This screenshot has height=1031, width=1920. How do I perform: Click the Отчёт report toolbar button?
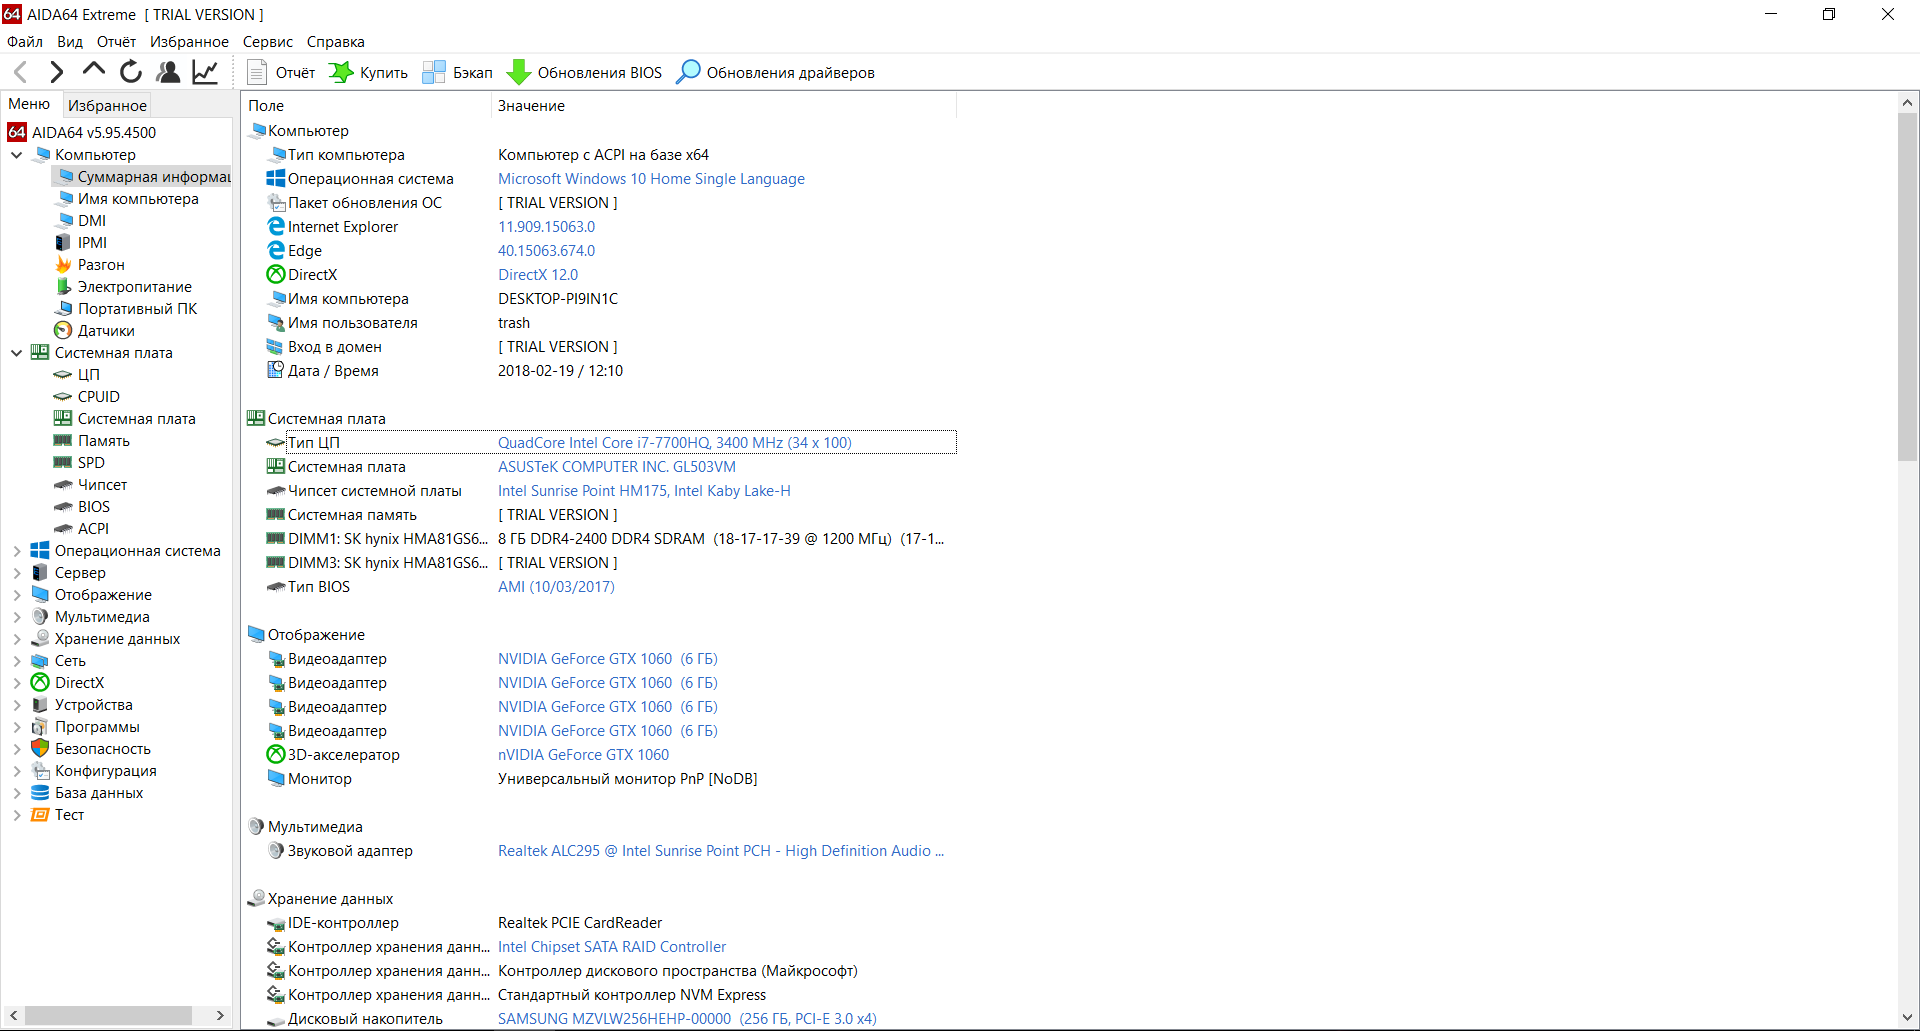point(281,72)
